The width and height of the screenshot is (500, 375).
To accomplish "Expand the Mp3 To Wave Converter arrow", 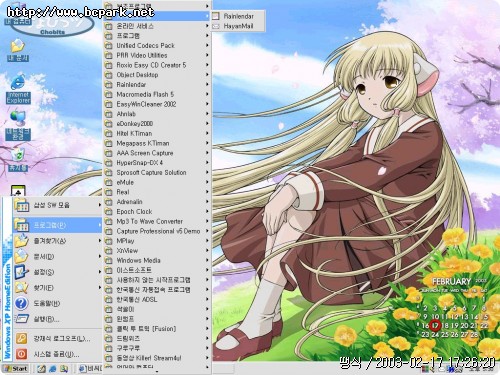I will click(x=207, y=221).
